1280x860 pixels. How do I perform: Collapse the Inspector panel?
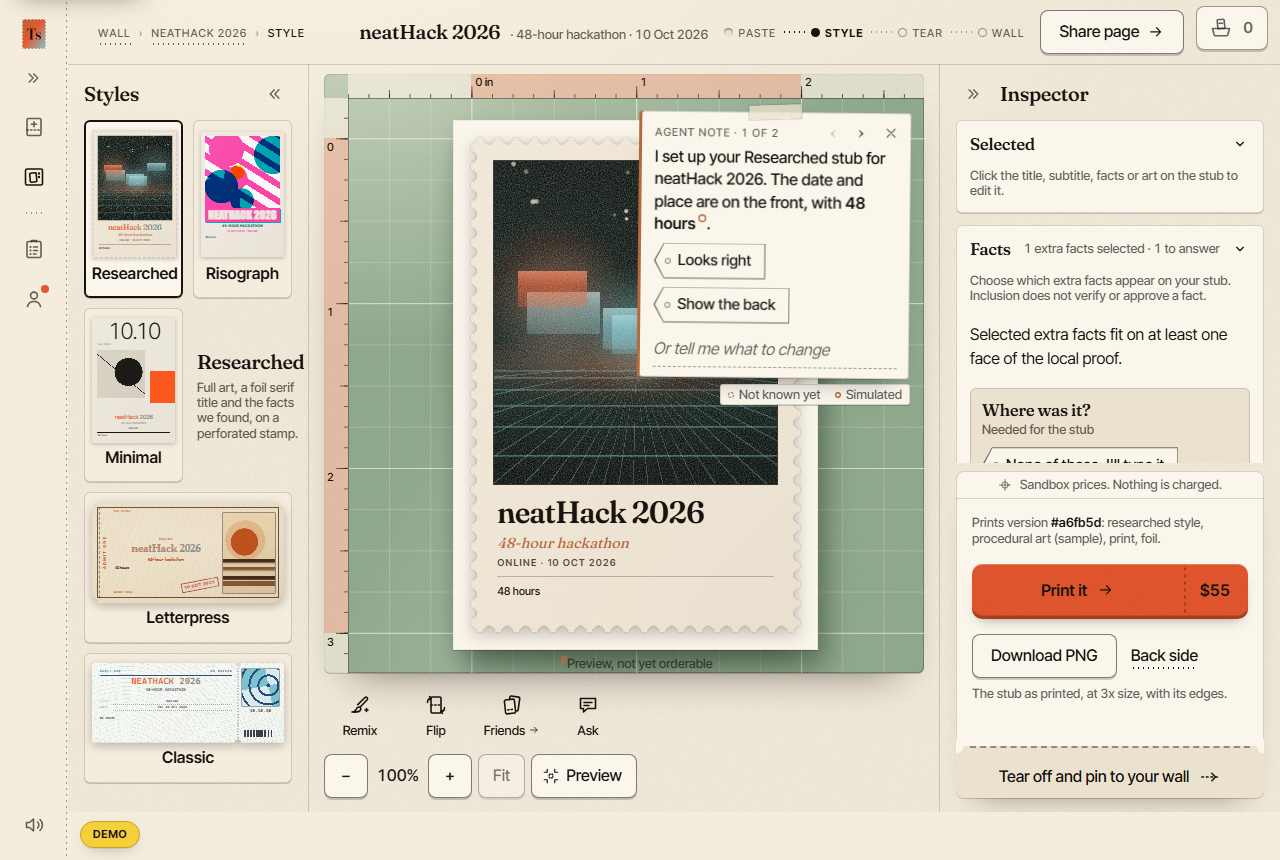pyautogui.click(x=973, y=94)
